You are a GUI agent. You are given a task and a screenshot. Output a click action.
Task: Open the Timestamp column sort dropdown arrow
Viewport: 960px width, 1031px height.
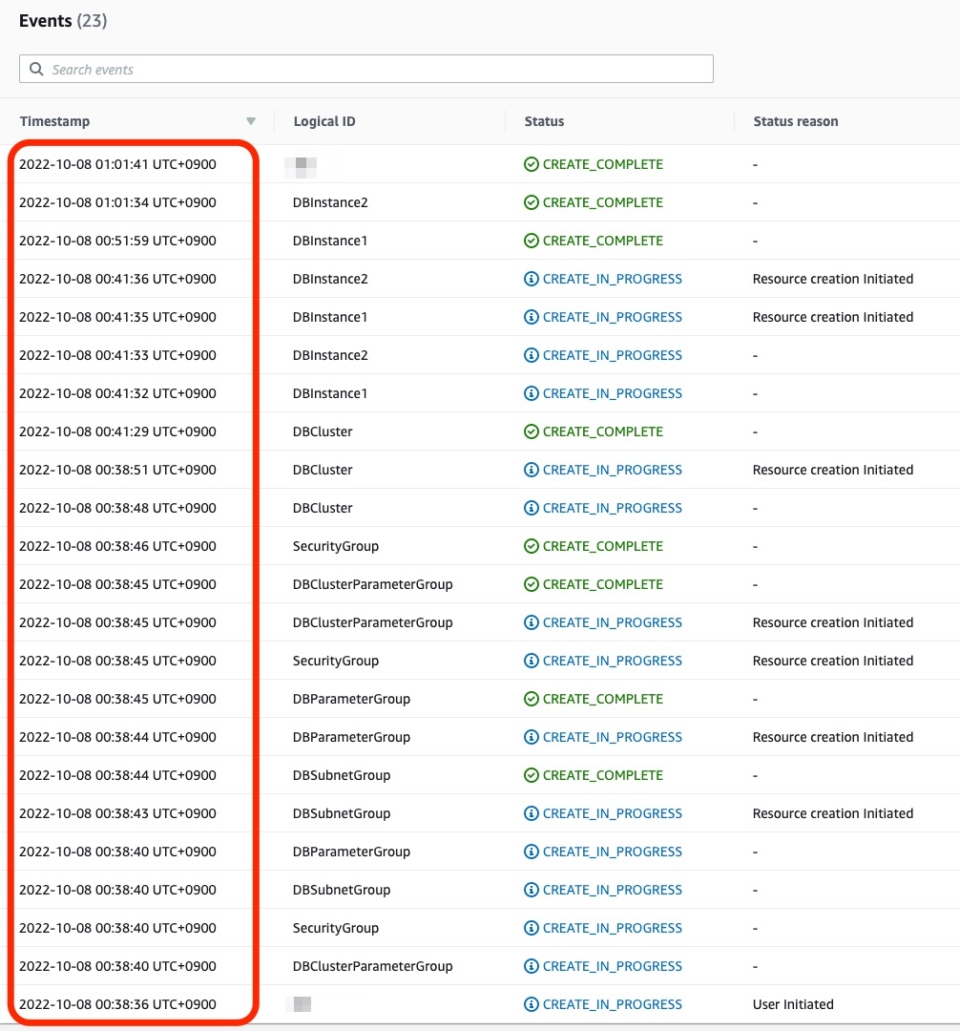251,120
